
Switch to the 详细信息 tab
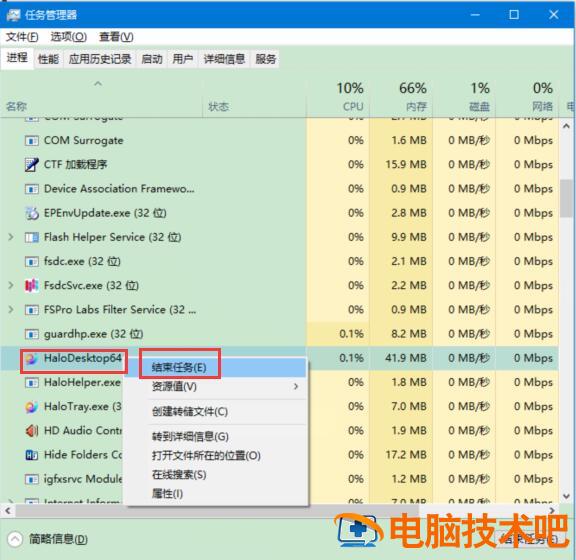click(224, 59)
